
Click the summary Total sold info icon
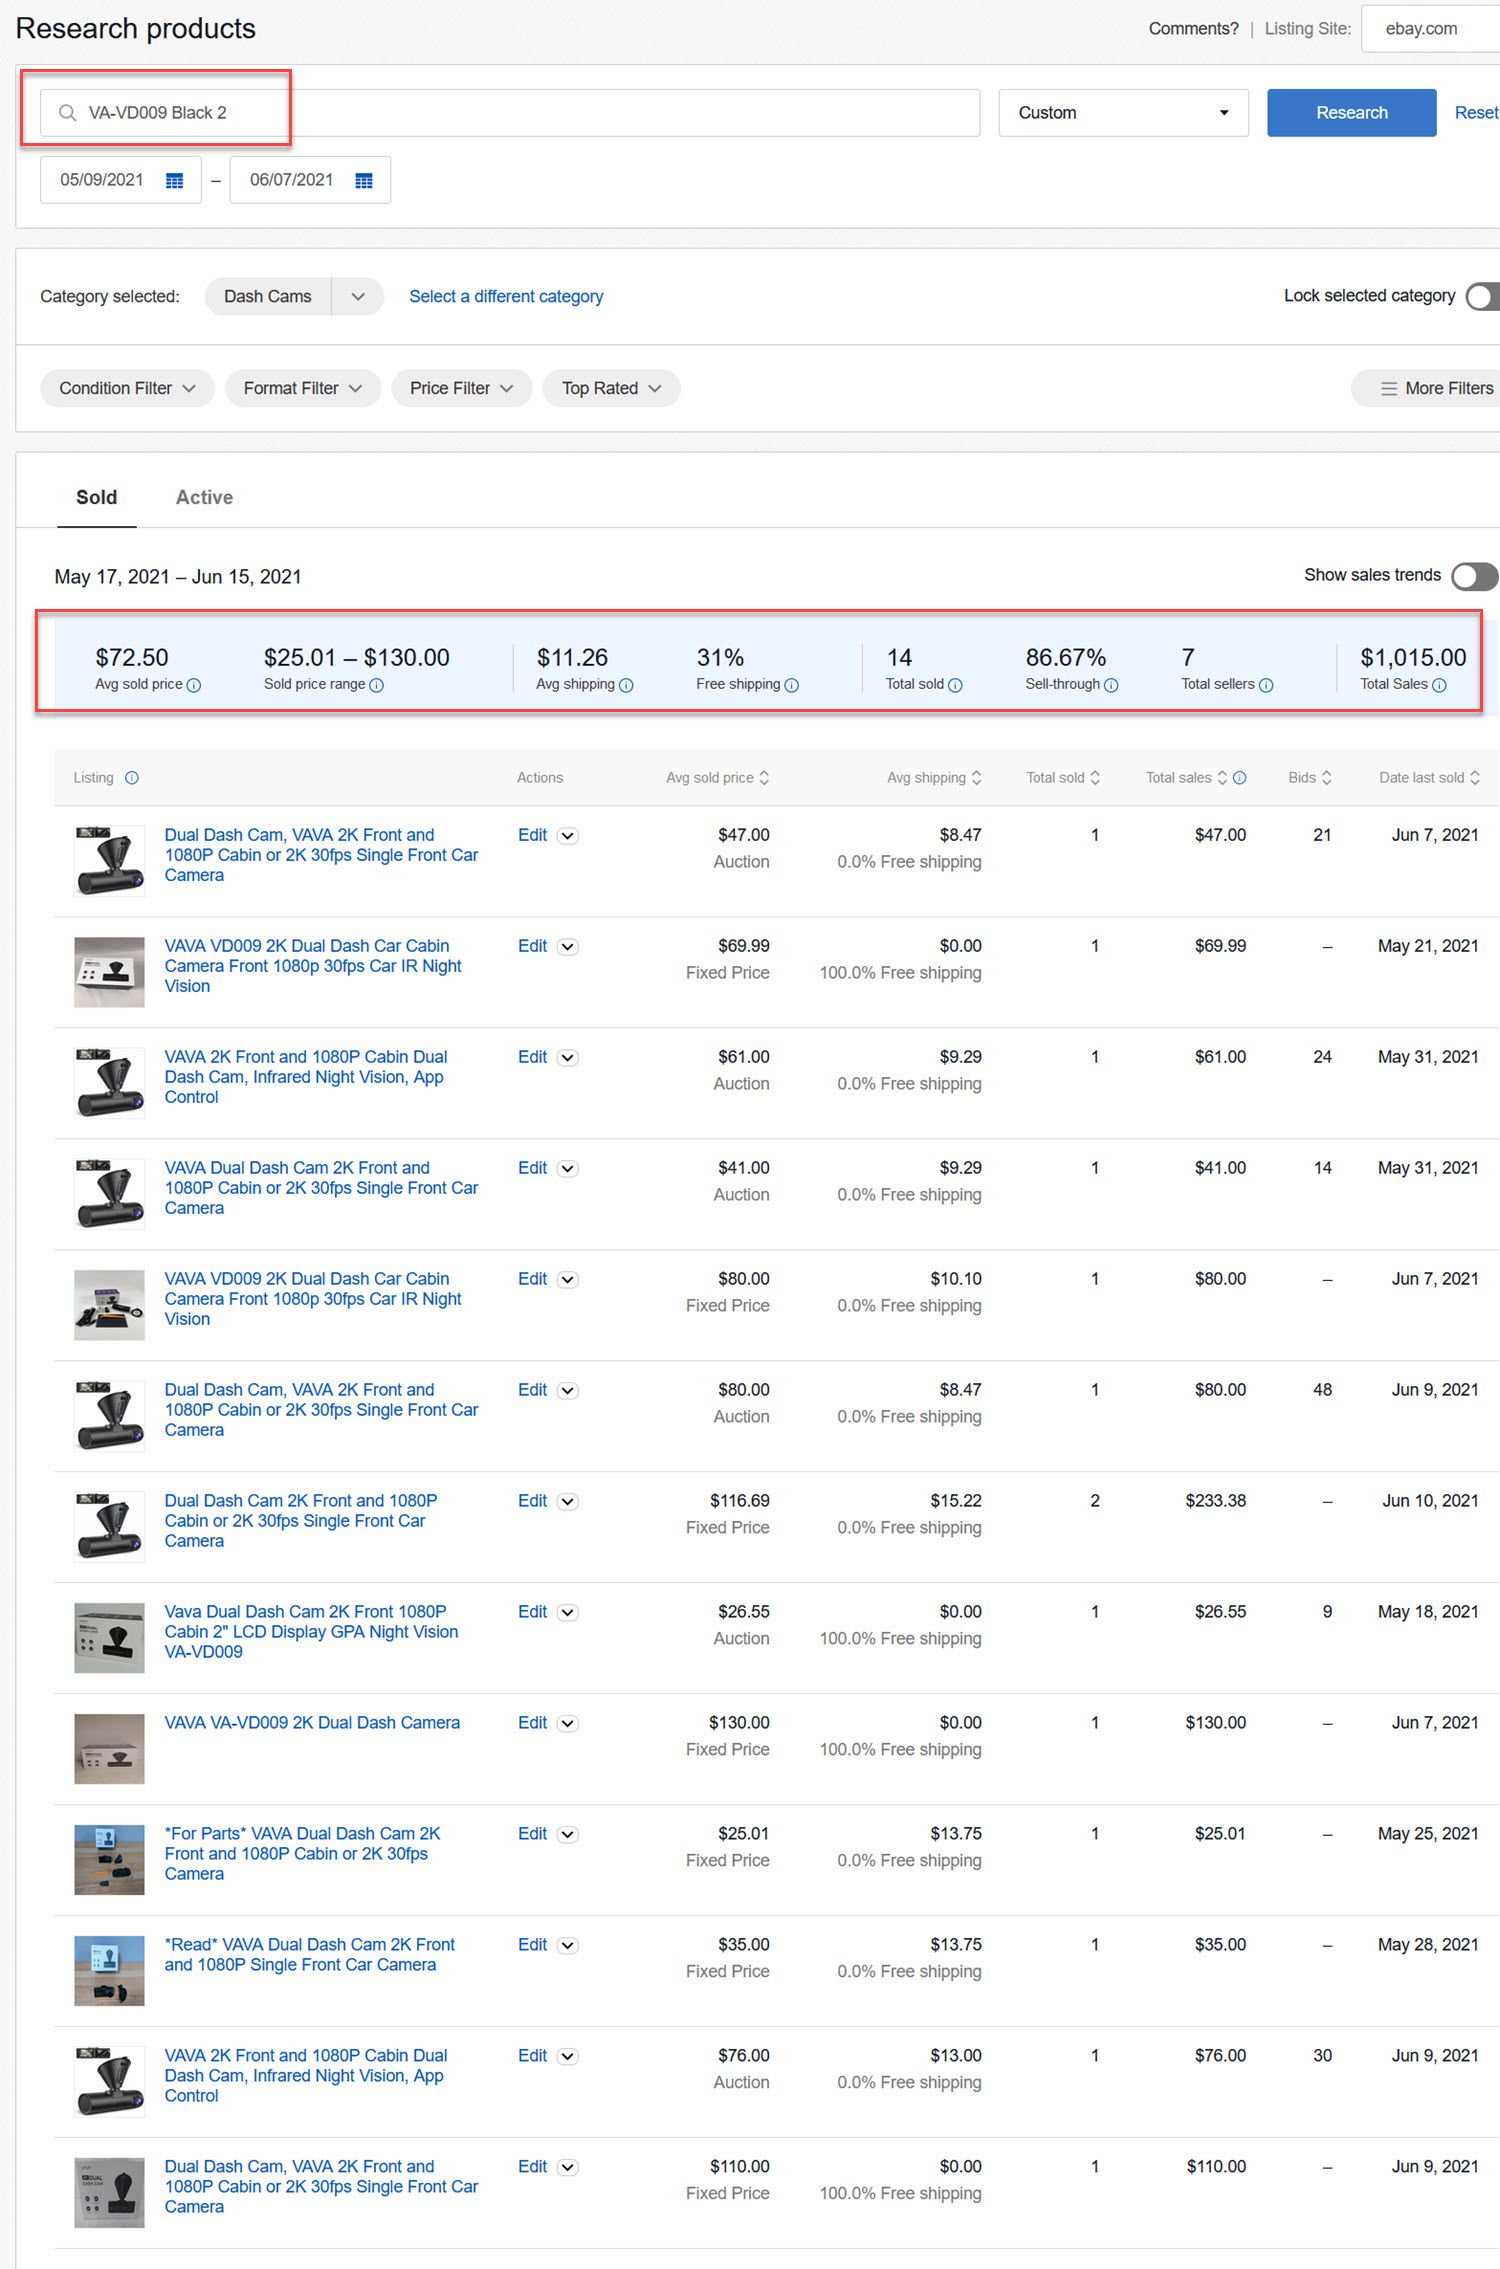pos(955,685)
